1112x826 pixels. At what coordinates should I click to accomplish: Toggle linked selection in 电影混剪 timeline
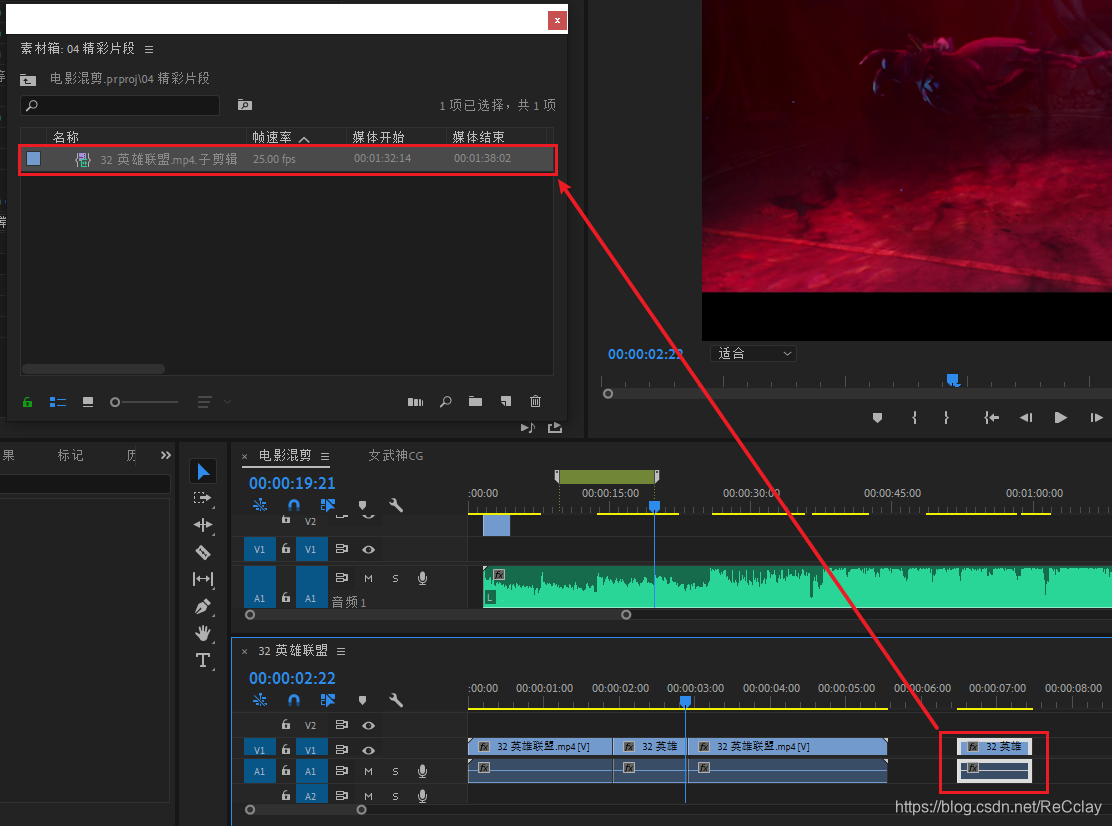328,505
